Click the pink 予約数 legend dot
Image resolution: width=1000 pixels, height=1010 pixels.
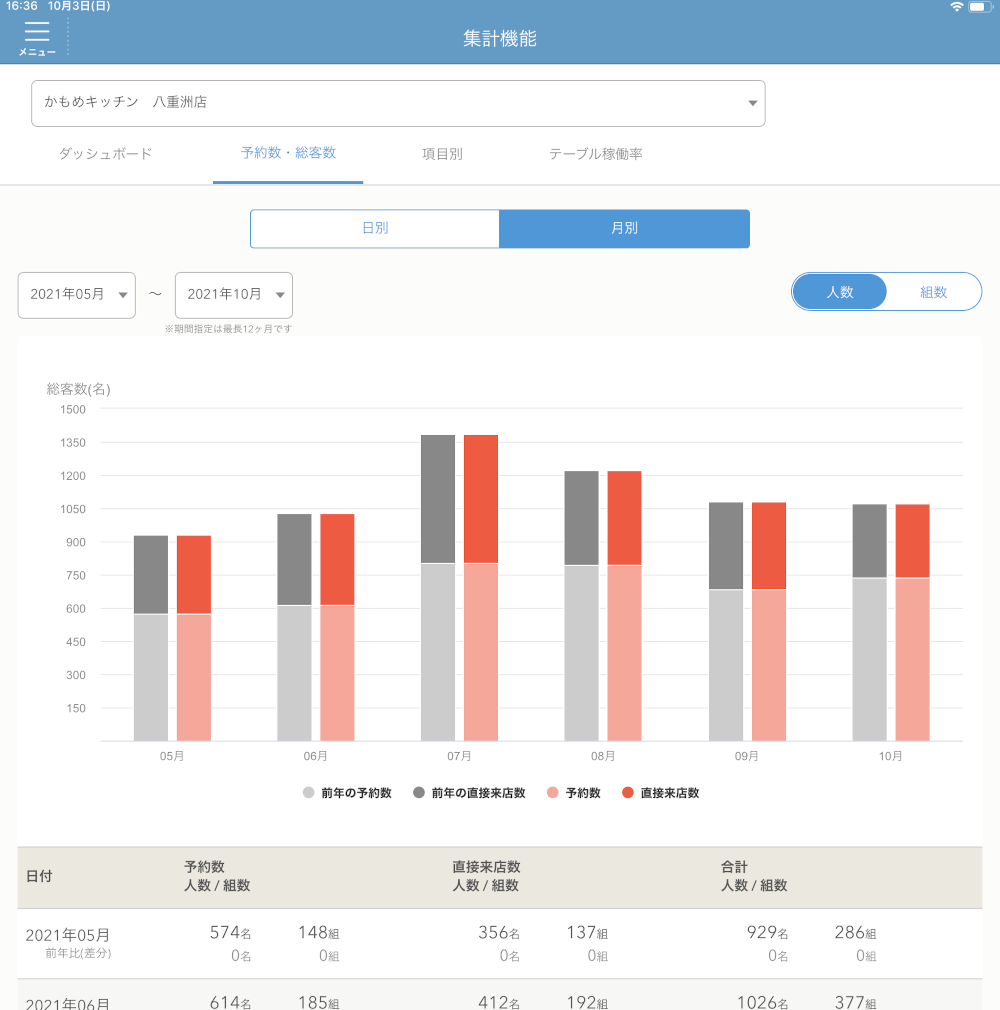pyautogui.click(x=552, y=793)
